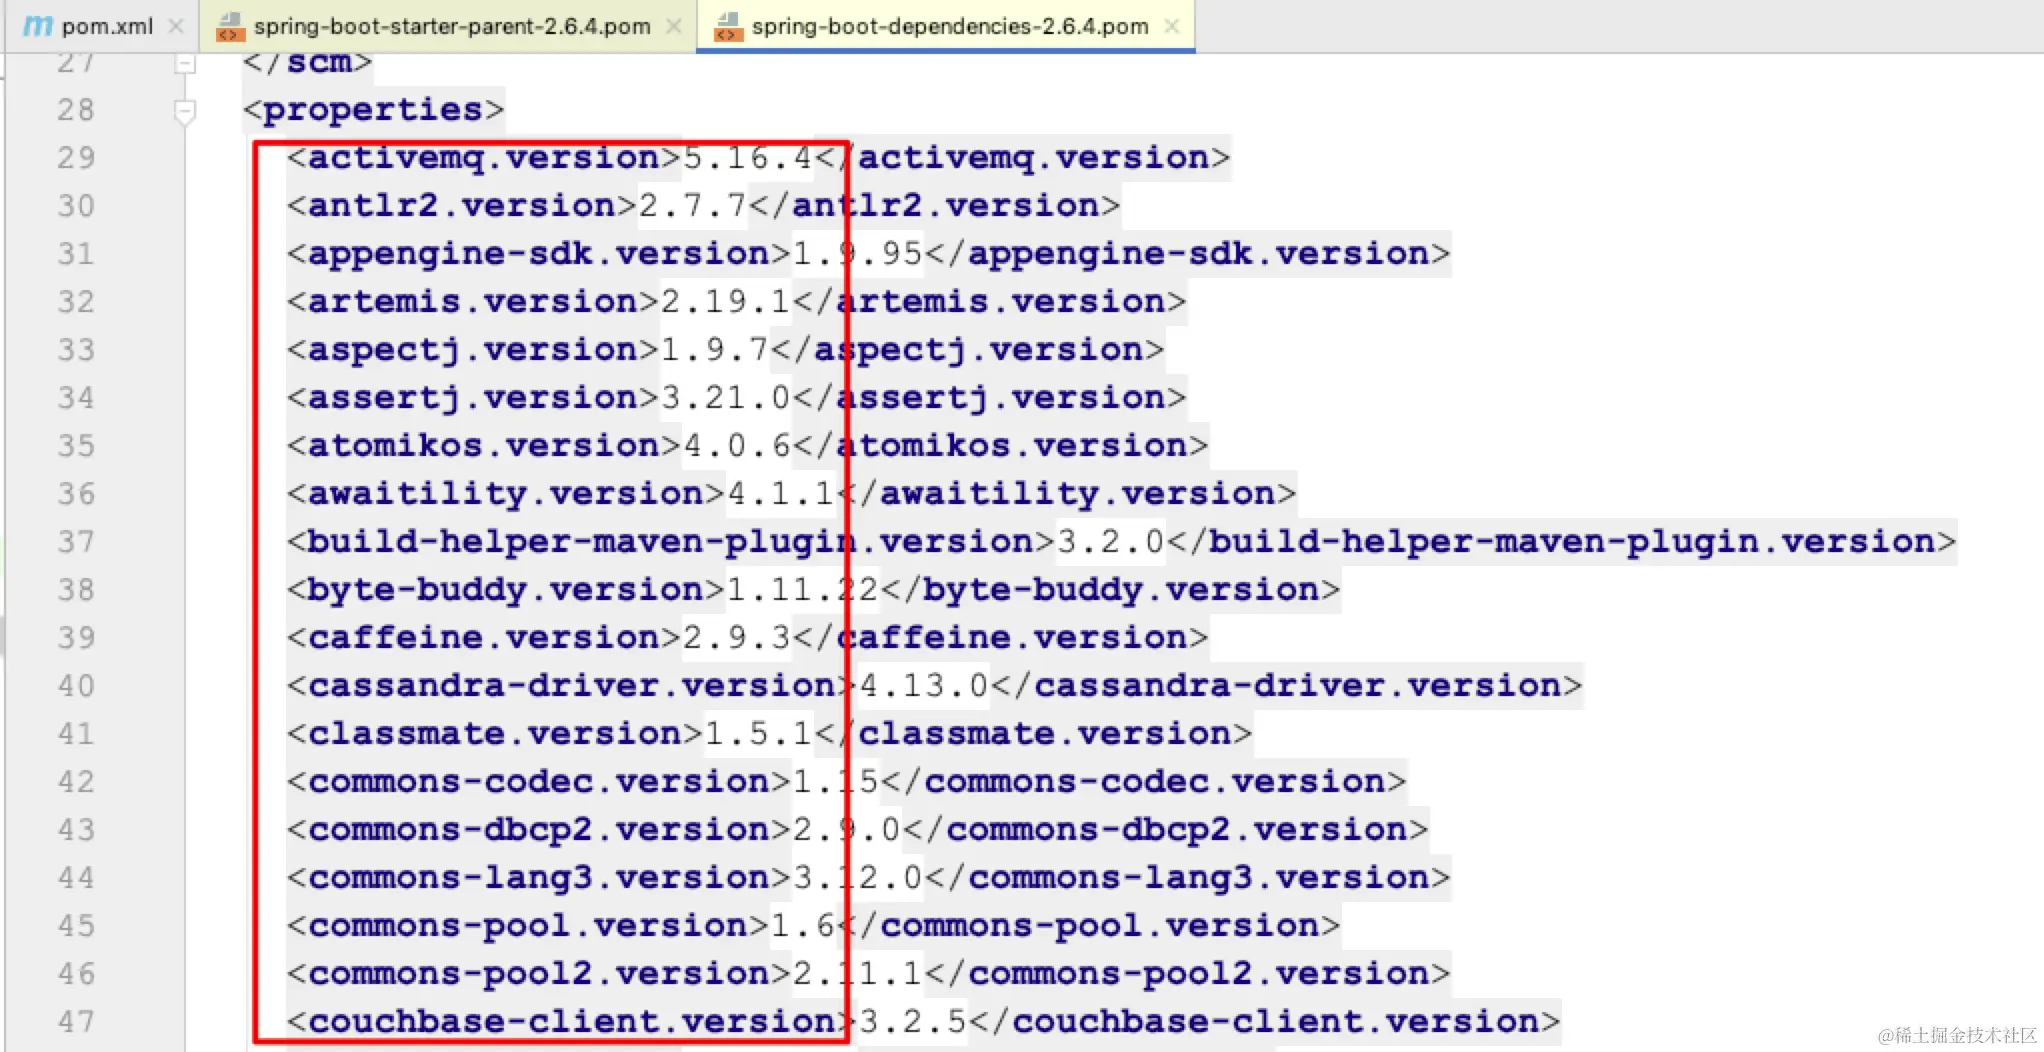Image resolution: width=2044 pixels, height=1052 pixels.
Task: Collapse the properties block fold marker
Action: point(185,111)
